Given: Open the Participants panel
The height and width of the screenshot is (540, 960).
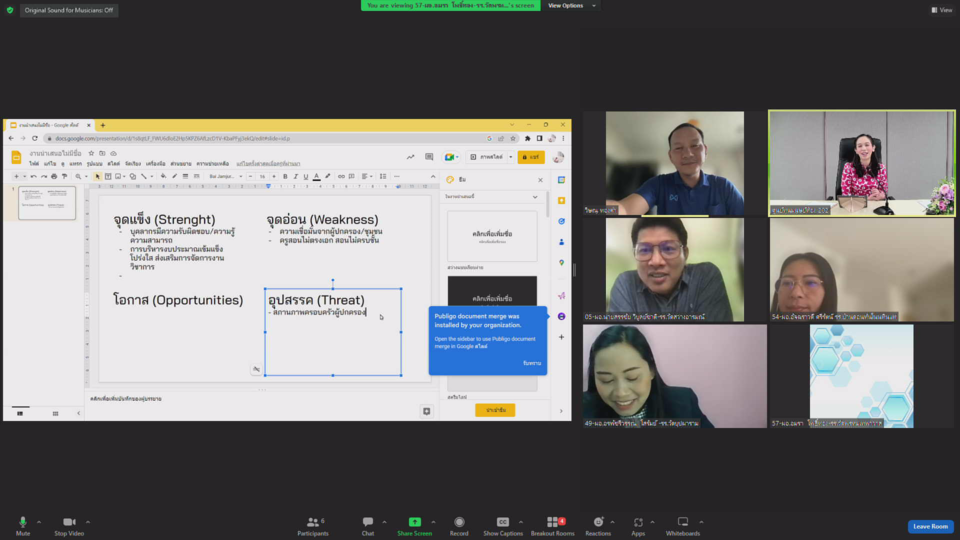Looking at the screenshot, I should pyautogui.click(x=312, y=523).
